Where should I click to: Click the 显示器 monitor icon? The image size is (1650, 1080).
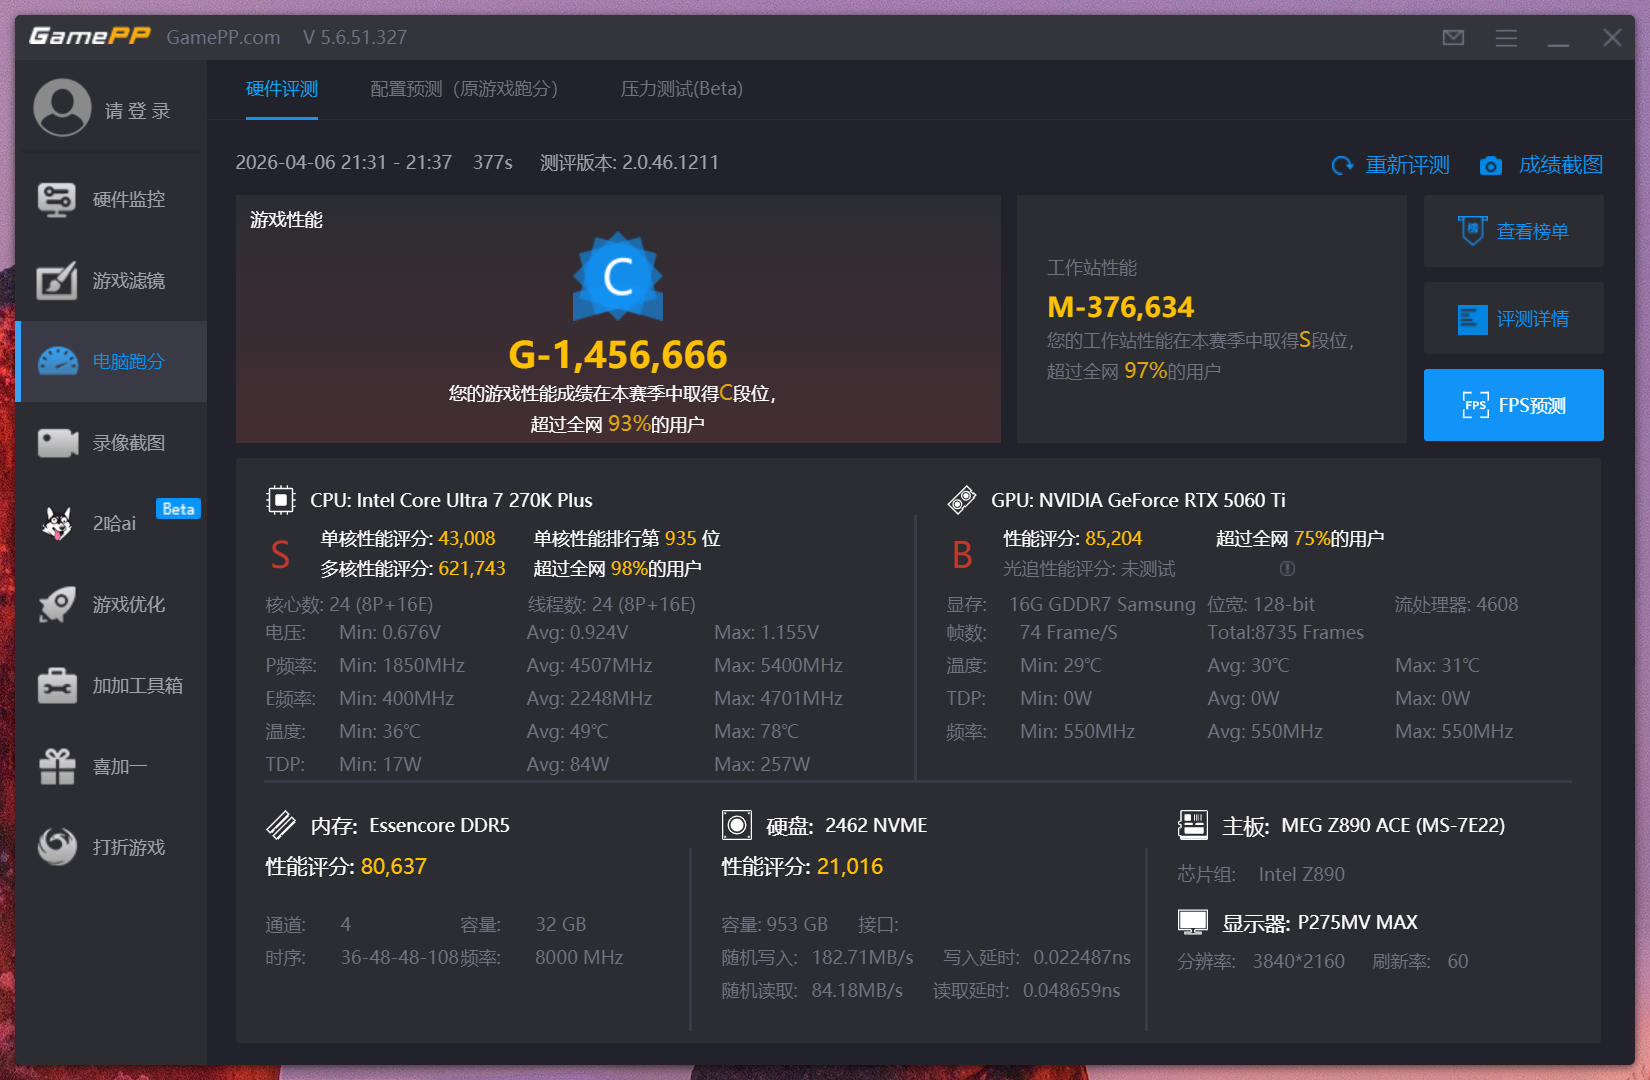1193,922
